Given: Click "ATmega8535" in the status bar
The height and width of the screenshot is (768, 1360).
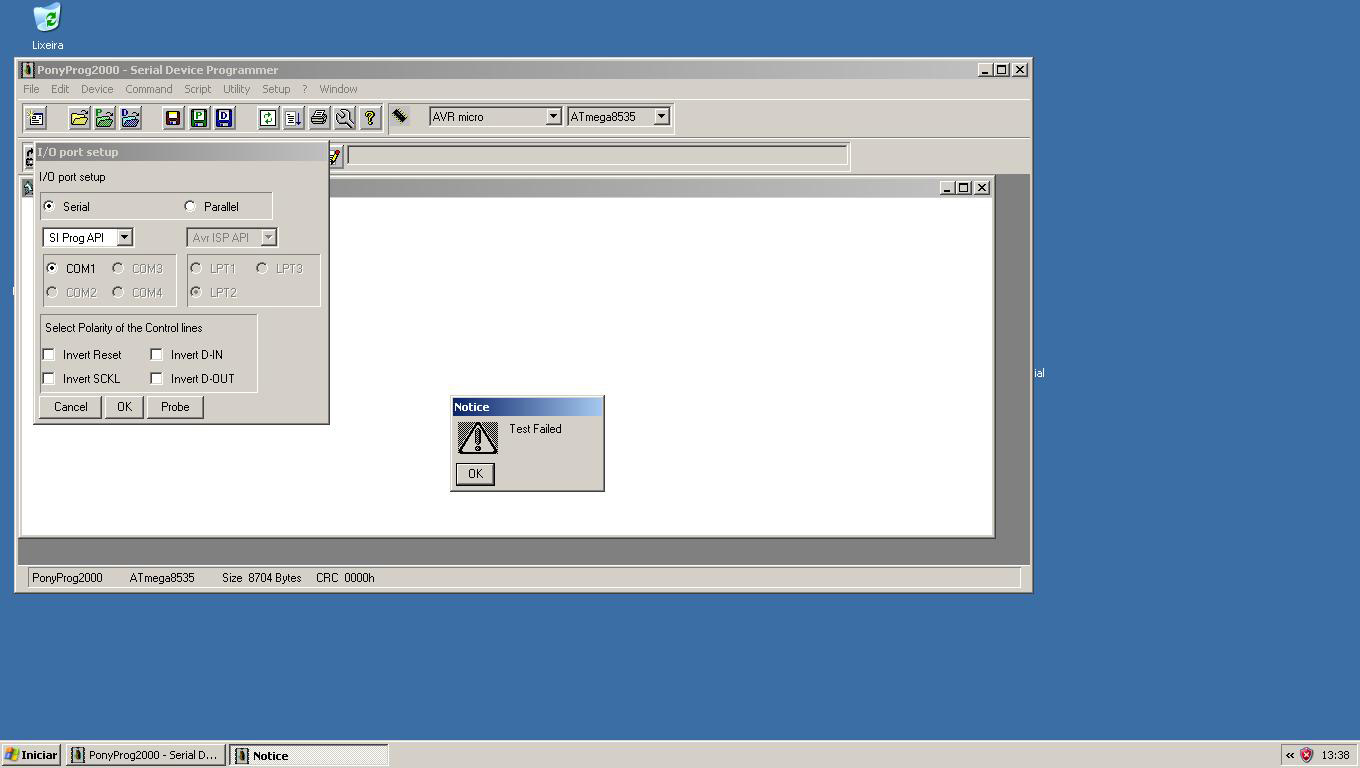Looking at the screenshot, I should (162, 578).
